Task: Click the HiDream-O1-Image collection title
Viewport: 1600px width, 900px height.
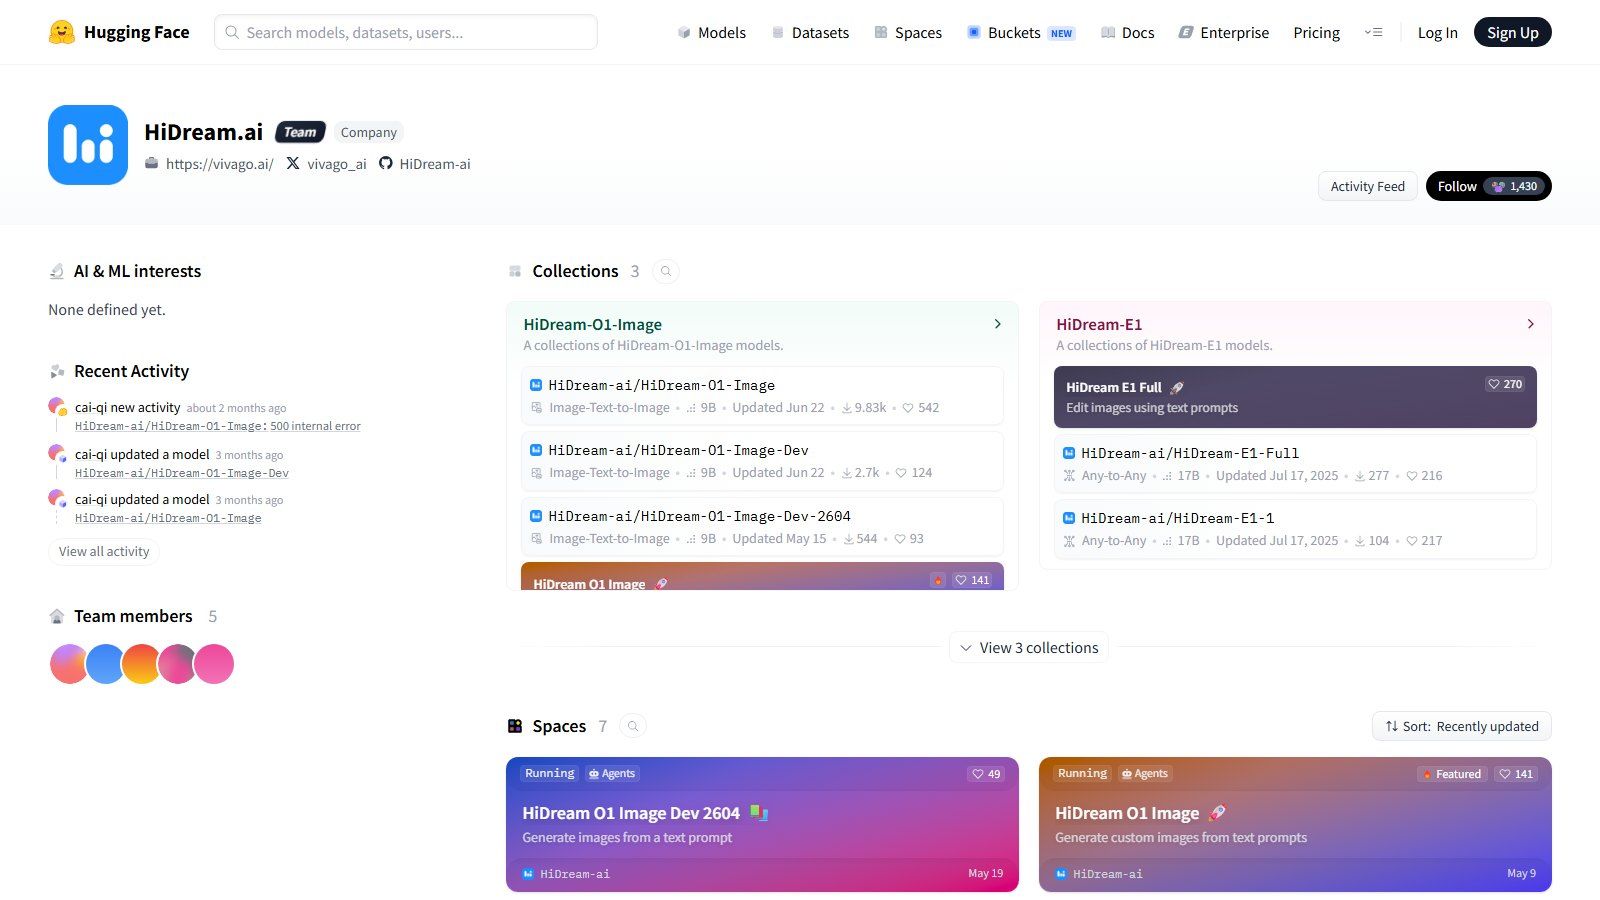Action: pos(592,324)
